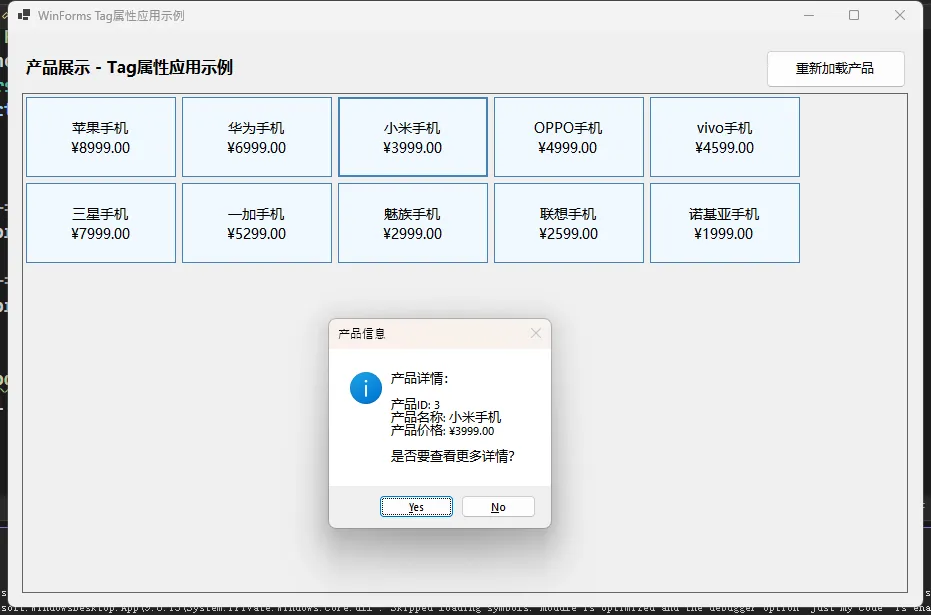Choose the 一加手机 product tile
Image resolution: width=931 pixels, height=615 pixels.
point(256,223)
